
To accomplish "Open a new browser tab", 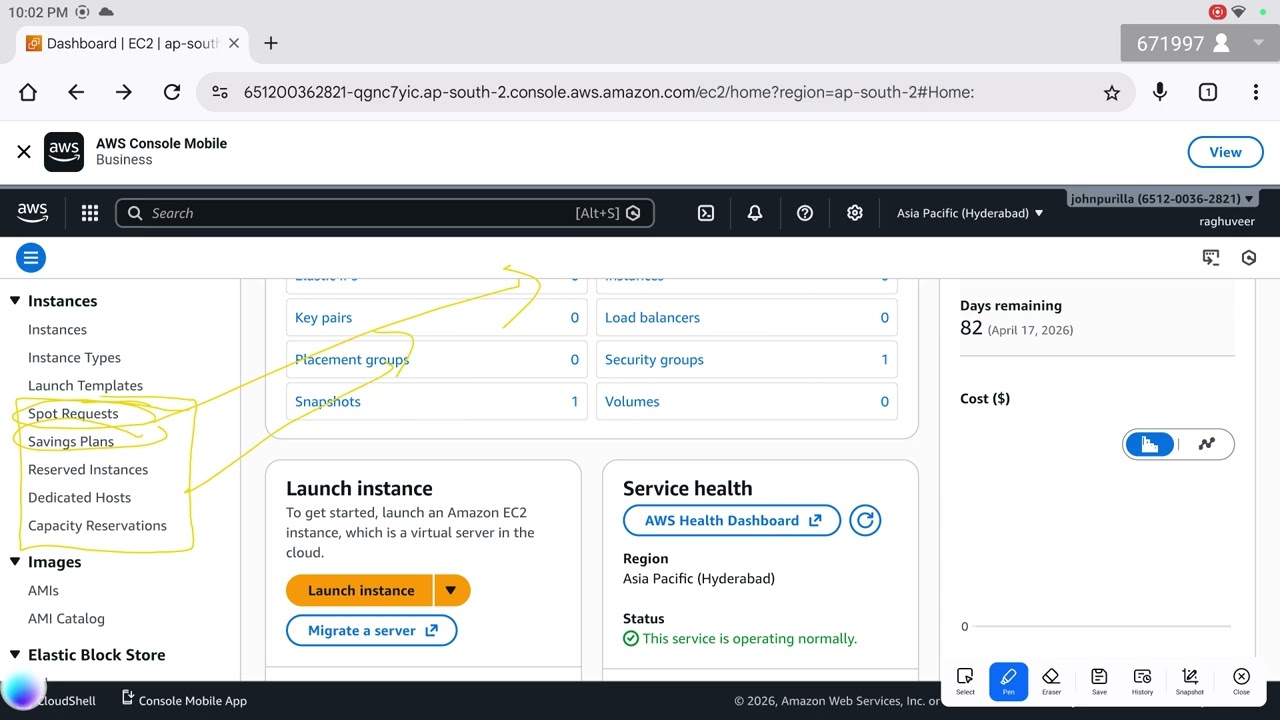I will [271, 43].
